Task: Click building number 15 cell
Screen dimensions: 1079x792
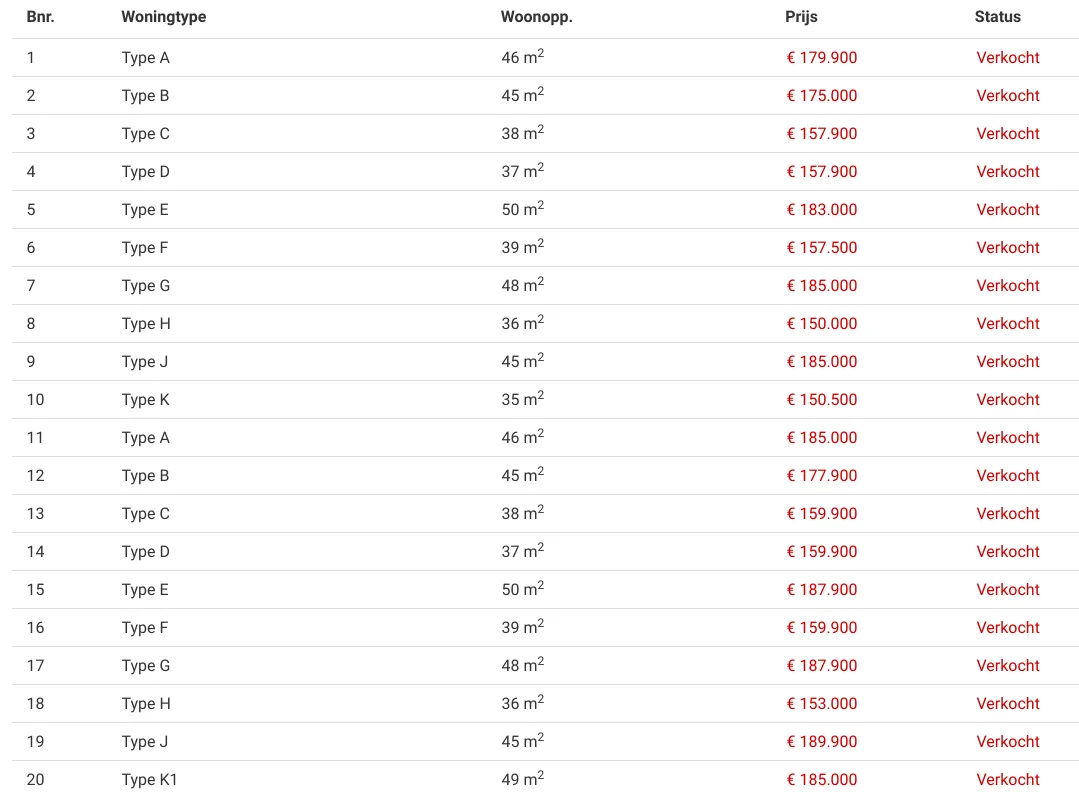Action: (x=35, y=590)
